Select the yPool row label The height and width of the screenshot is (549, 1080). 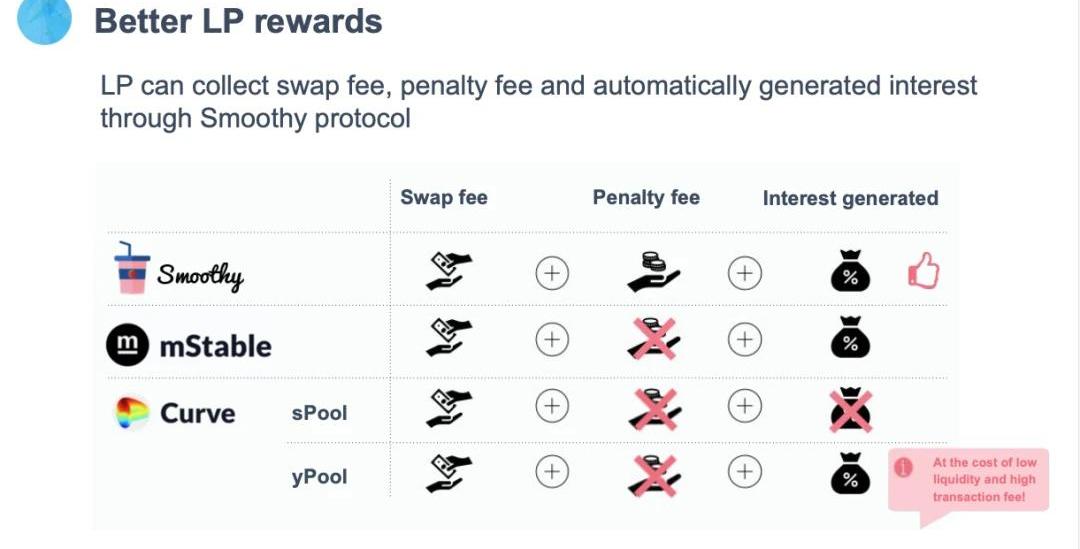[x=319, y=477]
